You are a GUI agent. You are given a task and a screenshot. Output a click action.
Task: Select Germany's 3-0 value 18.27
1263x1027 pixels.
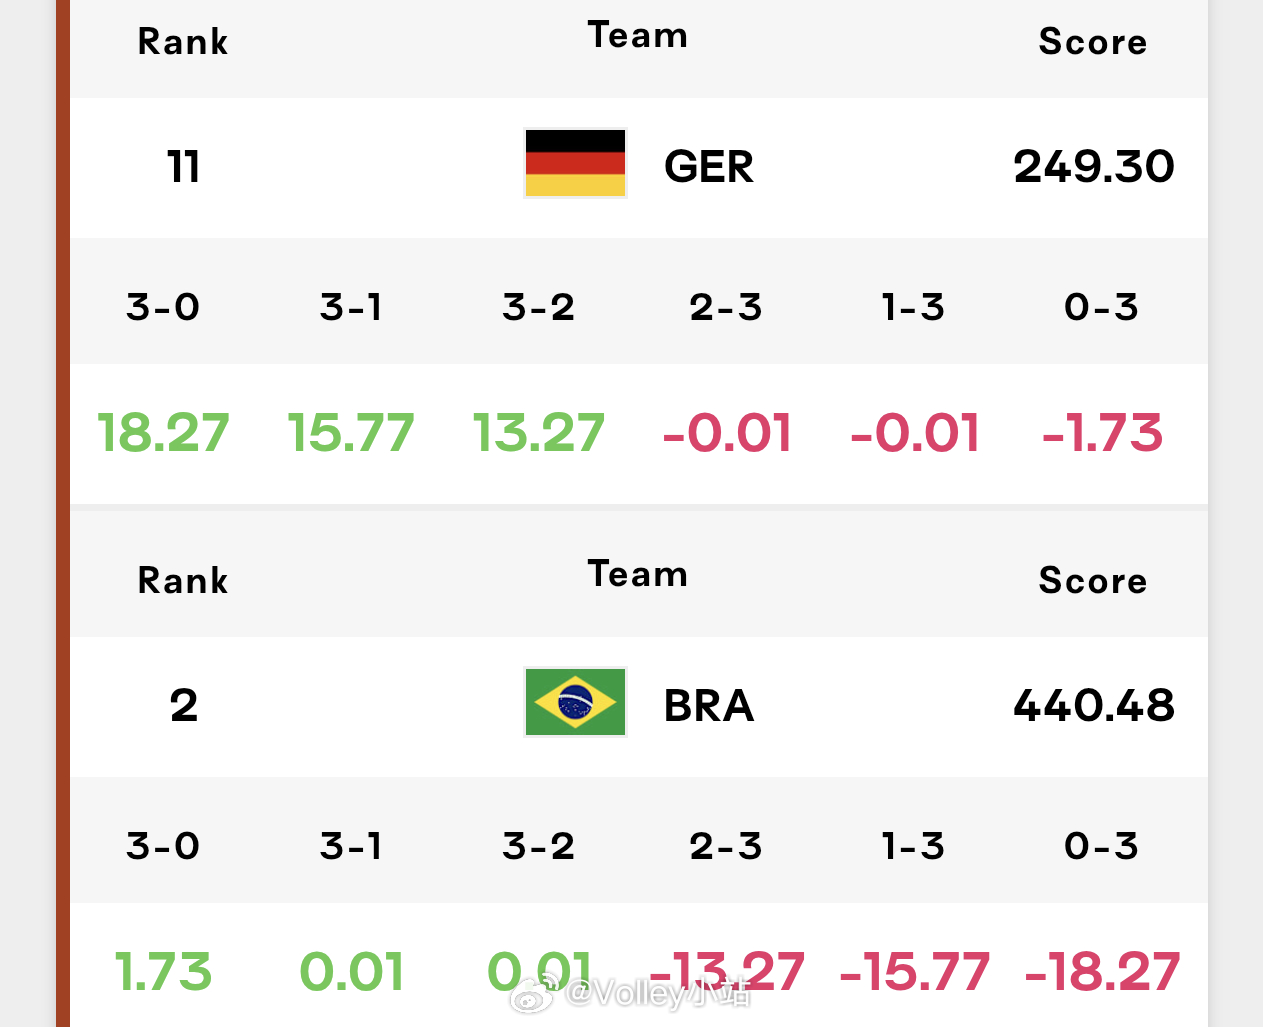[x=163, y=433]
